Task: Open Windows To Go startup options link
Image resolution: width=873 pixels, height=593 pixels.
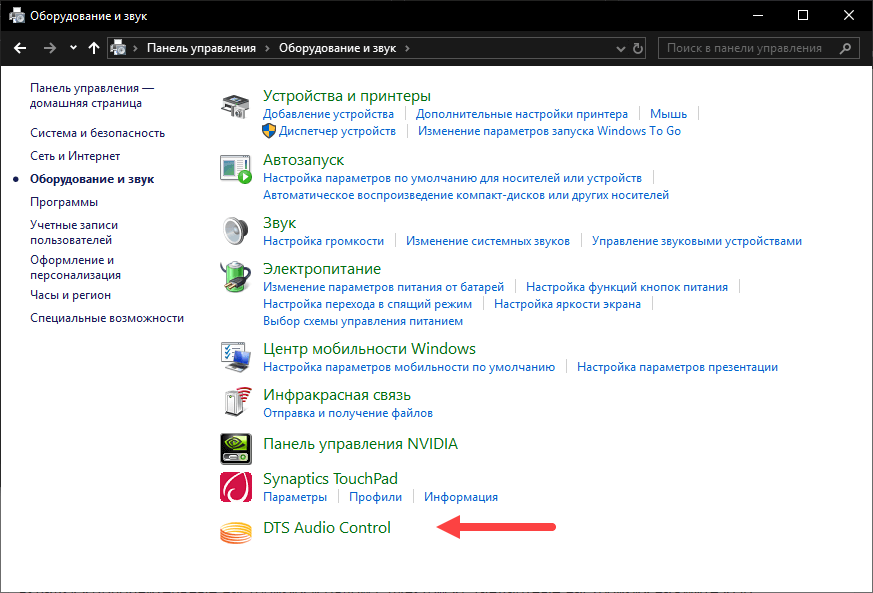Action: point(550,131)
